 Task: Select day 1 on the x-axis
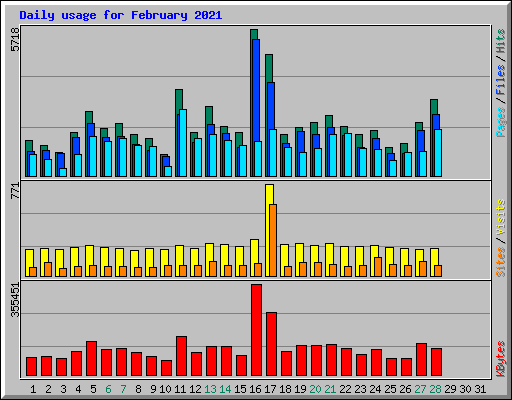33,389
